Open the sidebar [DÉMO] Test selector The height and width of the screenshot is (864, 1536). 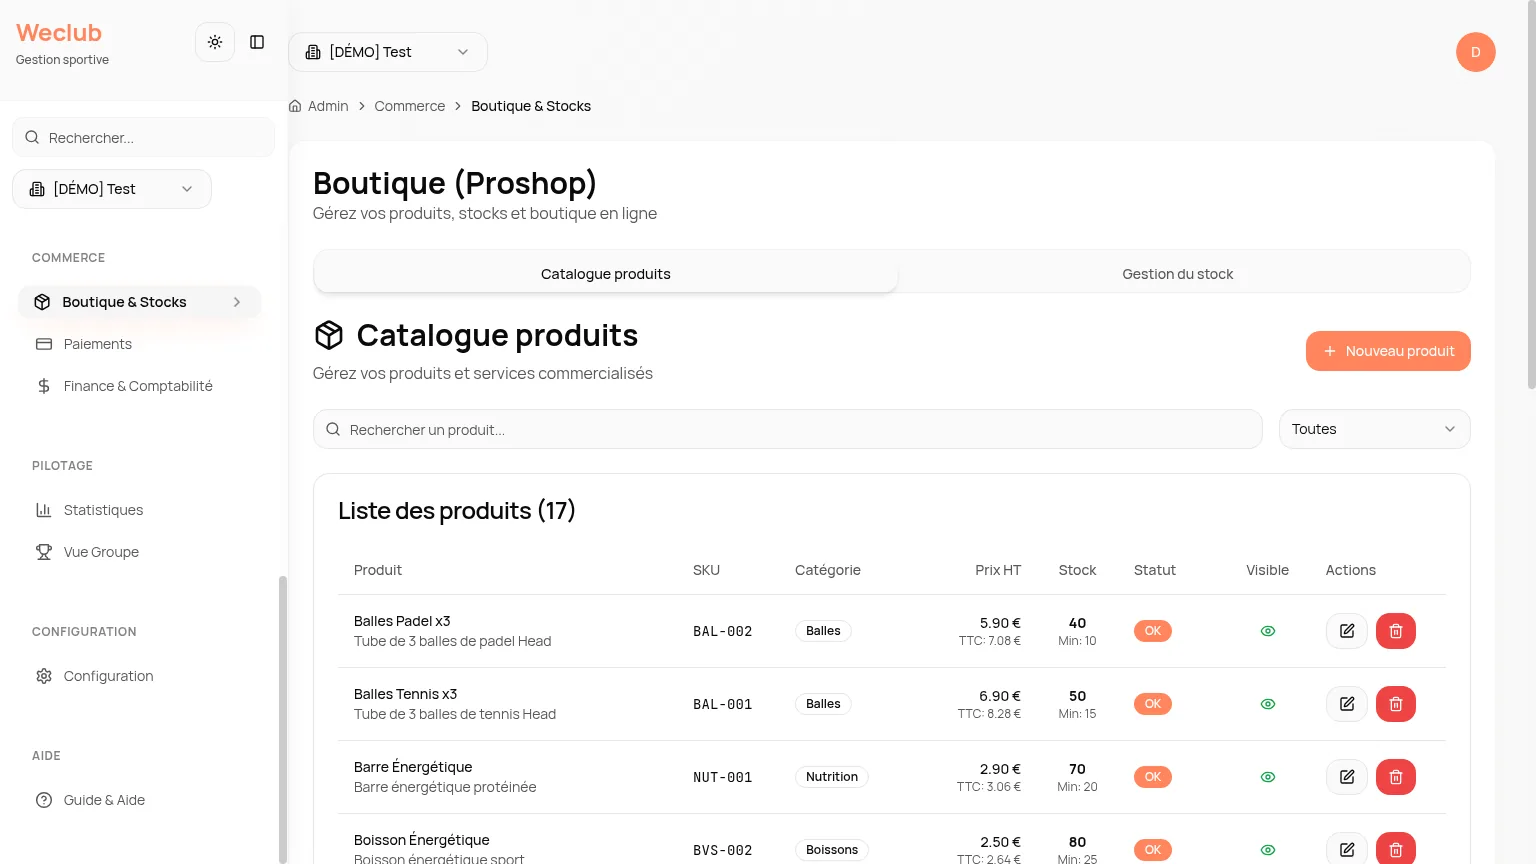[x=112, y=189]
